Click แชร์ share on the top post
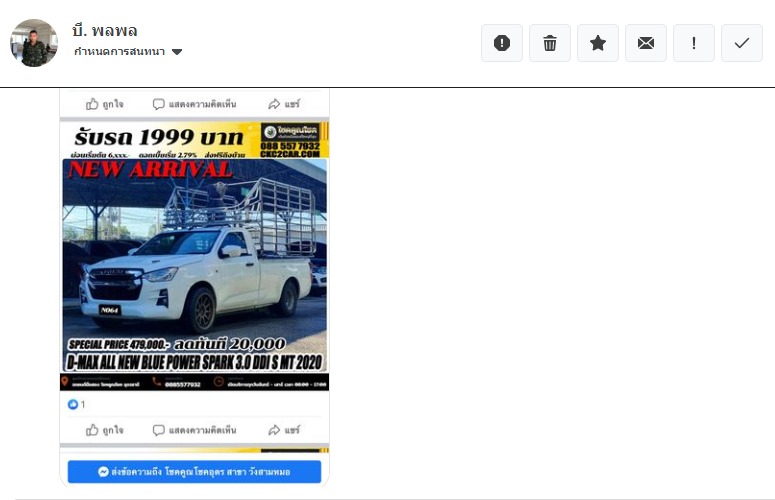Screen dimensions: 775x500 (x=284, y=104)
